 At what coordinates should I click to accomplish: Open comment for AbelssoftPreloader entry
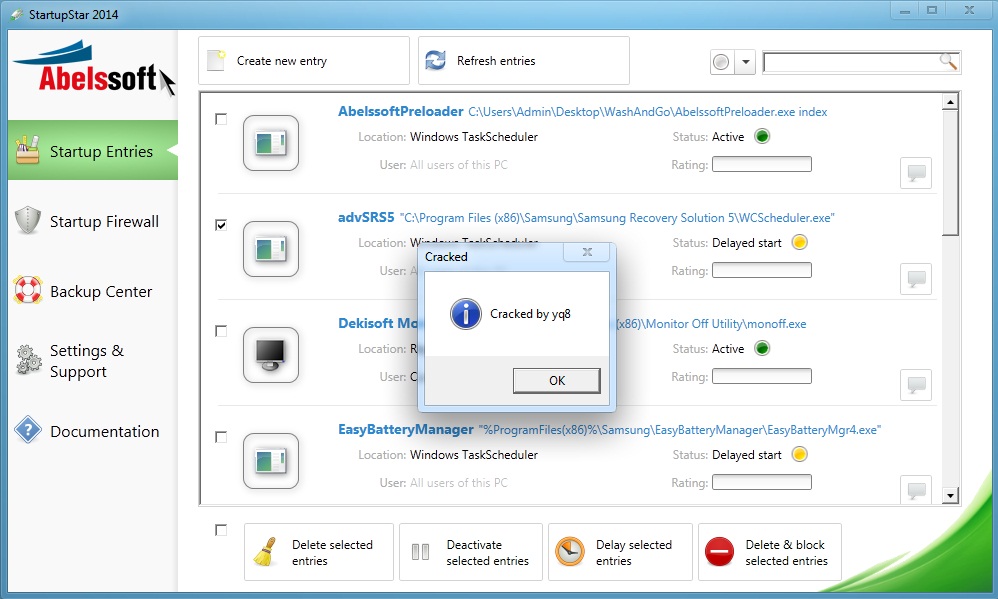click(x=916, y=173)
